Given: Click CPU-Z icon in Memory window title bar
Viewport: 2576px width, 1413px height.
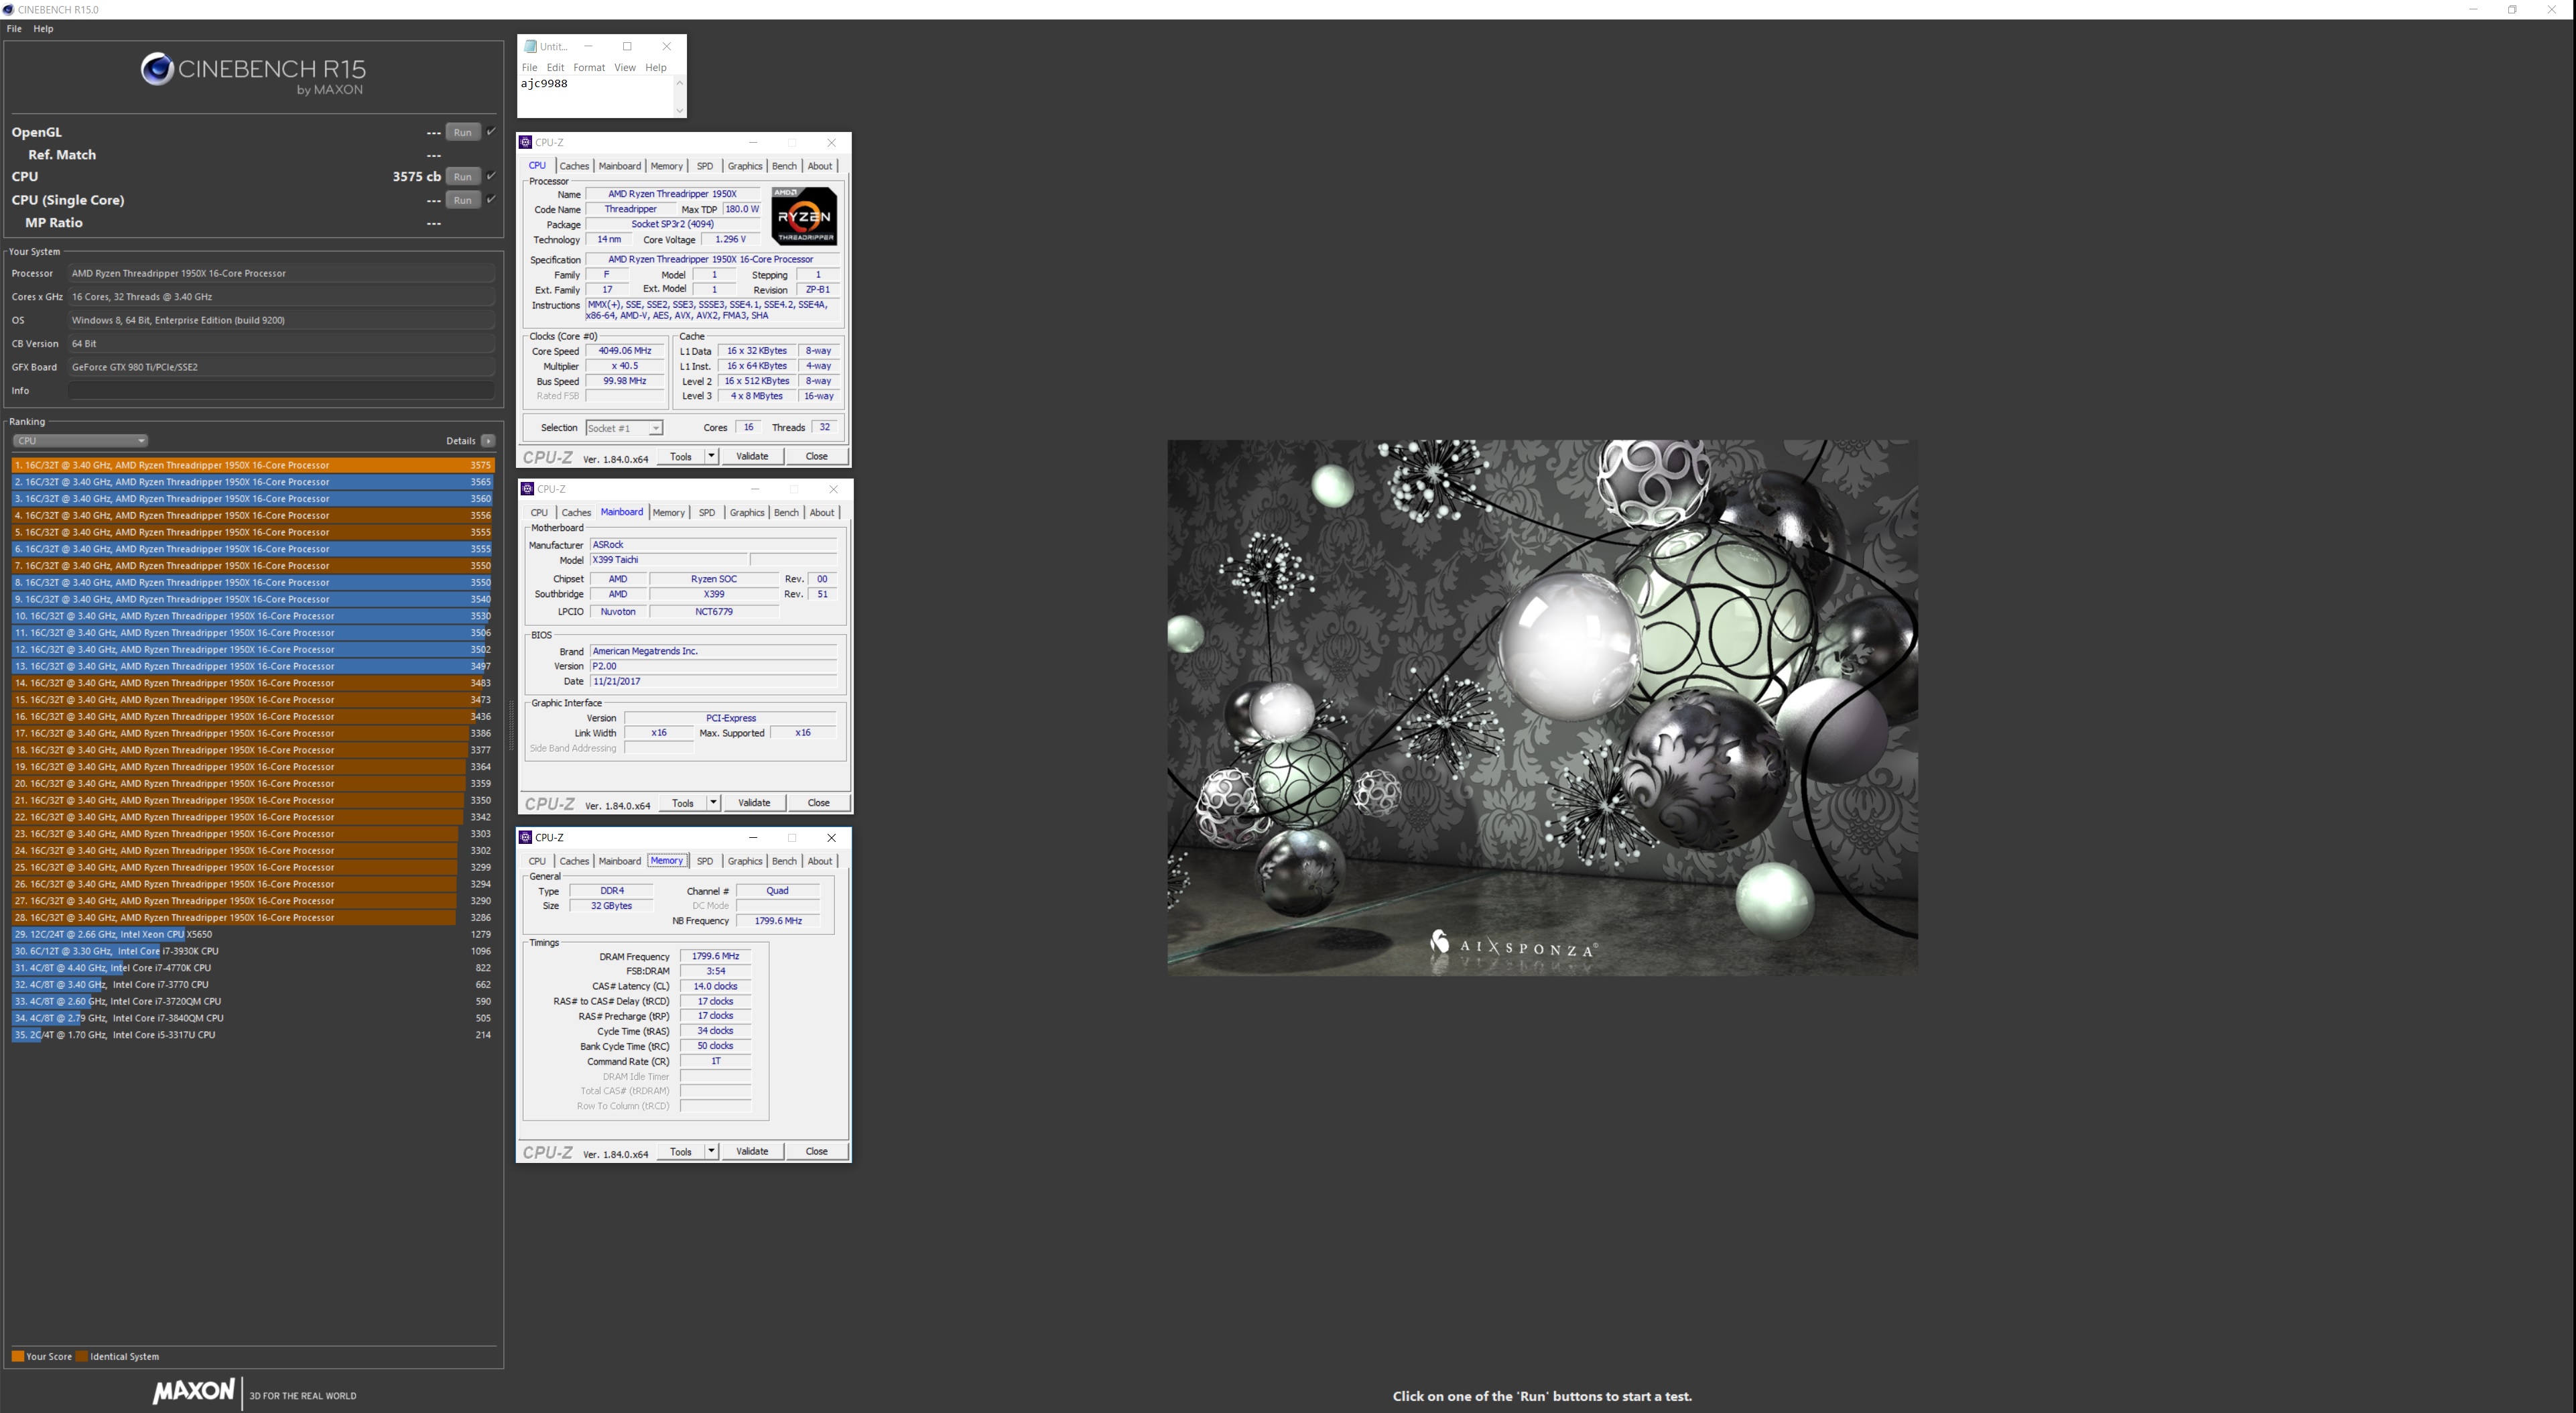Looking at the screenshot, I should pos(526,838).
